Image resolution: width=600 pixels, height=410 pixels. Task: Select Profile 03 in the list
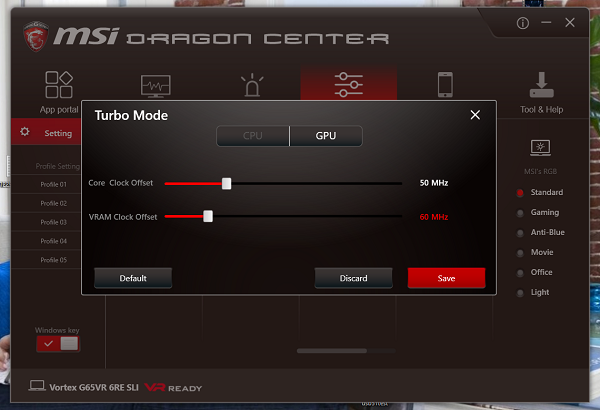[x=54, y=222]
